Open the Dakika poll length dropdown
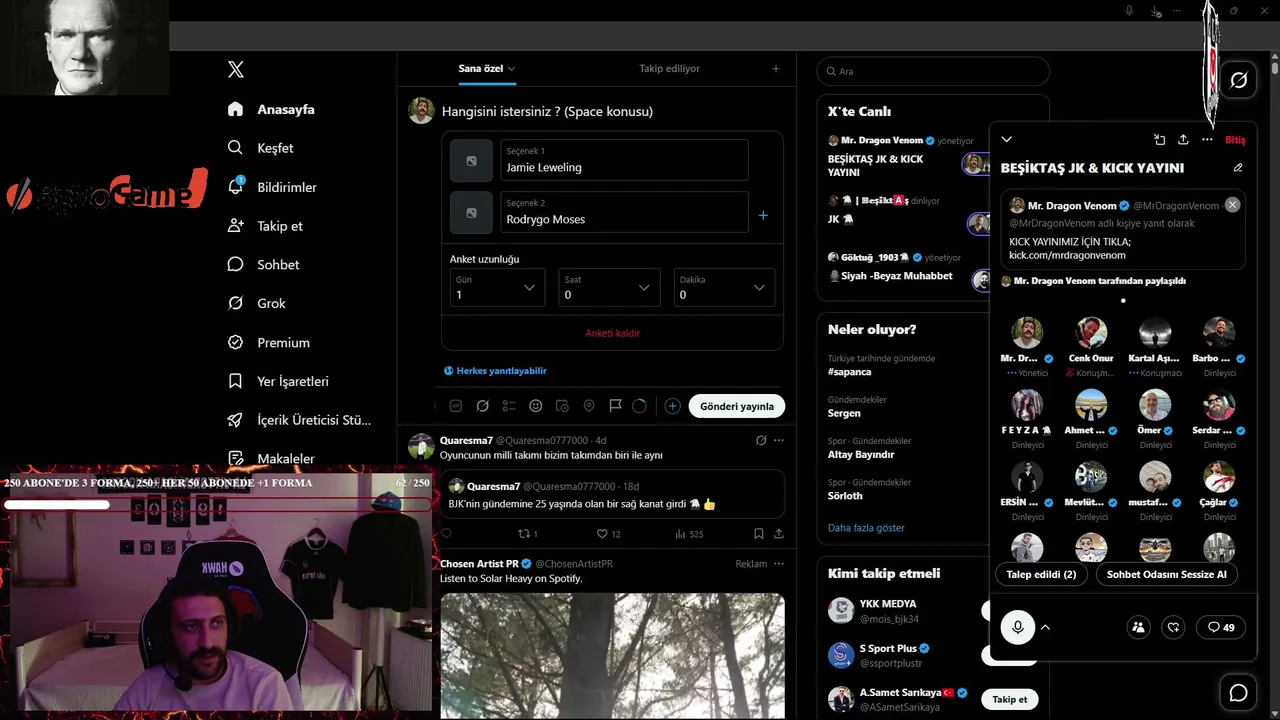The height and width of the screenshot is (720, 1280). 722,288
